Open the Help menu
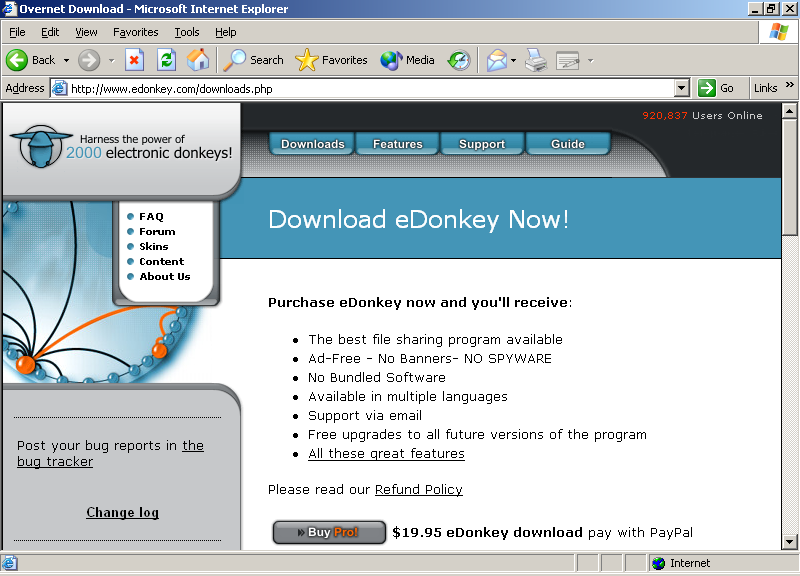800x576 pixels. point(226,32)
